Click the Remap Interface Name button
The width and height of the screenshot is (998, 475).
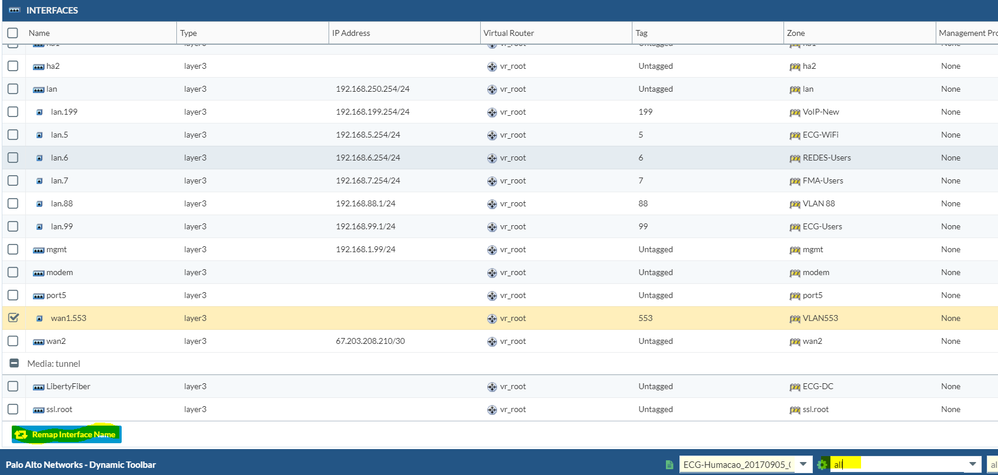[66, 434]
